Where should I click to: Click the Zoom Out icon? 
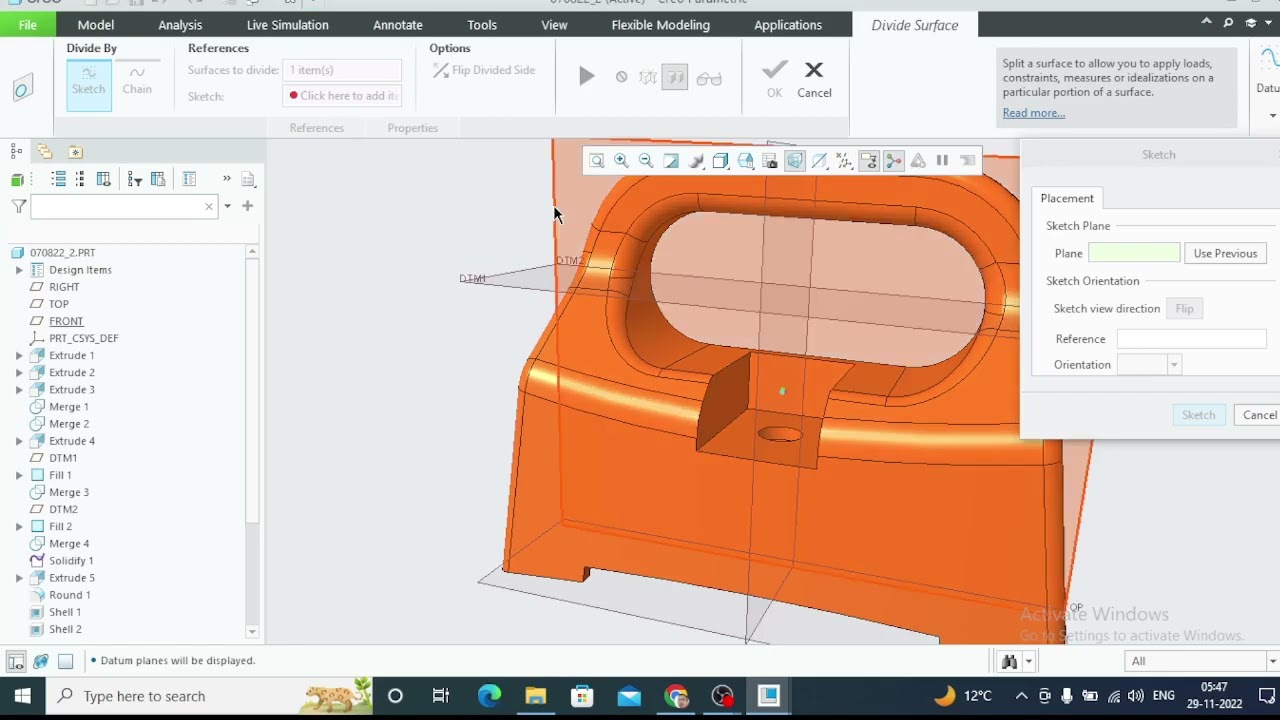(646, 161)
